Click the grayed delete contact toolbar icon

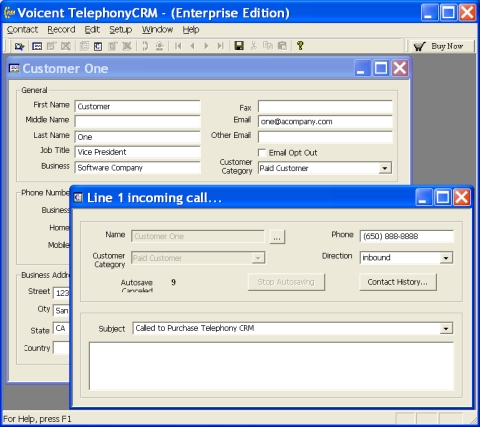(x=66, y=46)
